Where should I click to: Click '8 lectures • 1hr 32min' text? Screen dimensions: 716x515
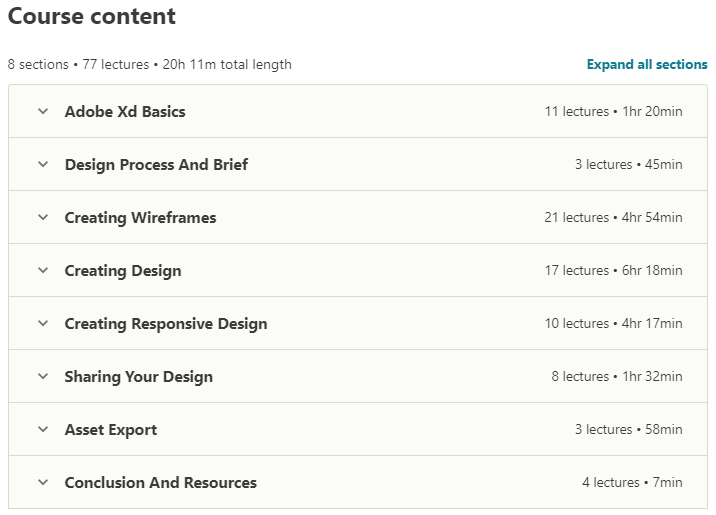617,376
